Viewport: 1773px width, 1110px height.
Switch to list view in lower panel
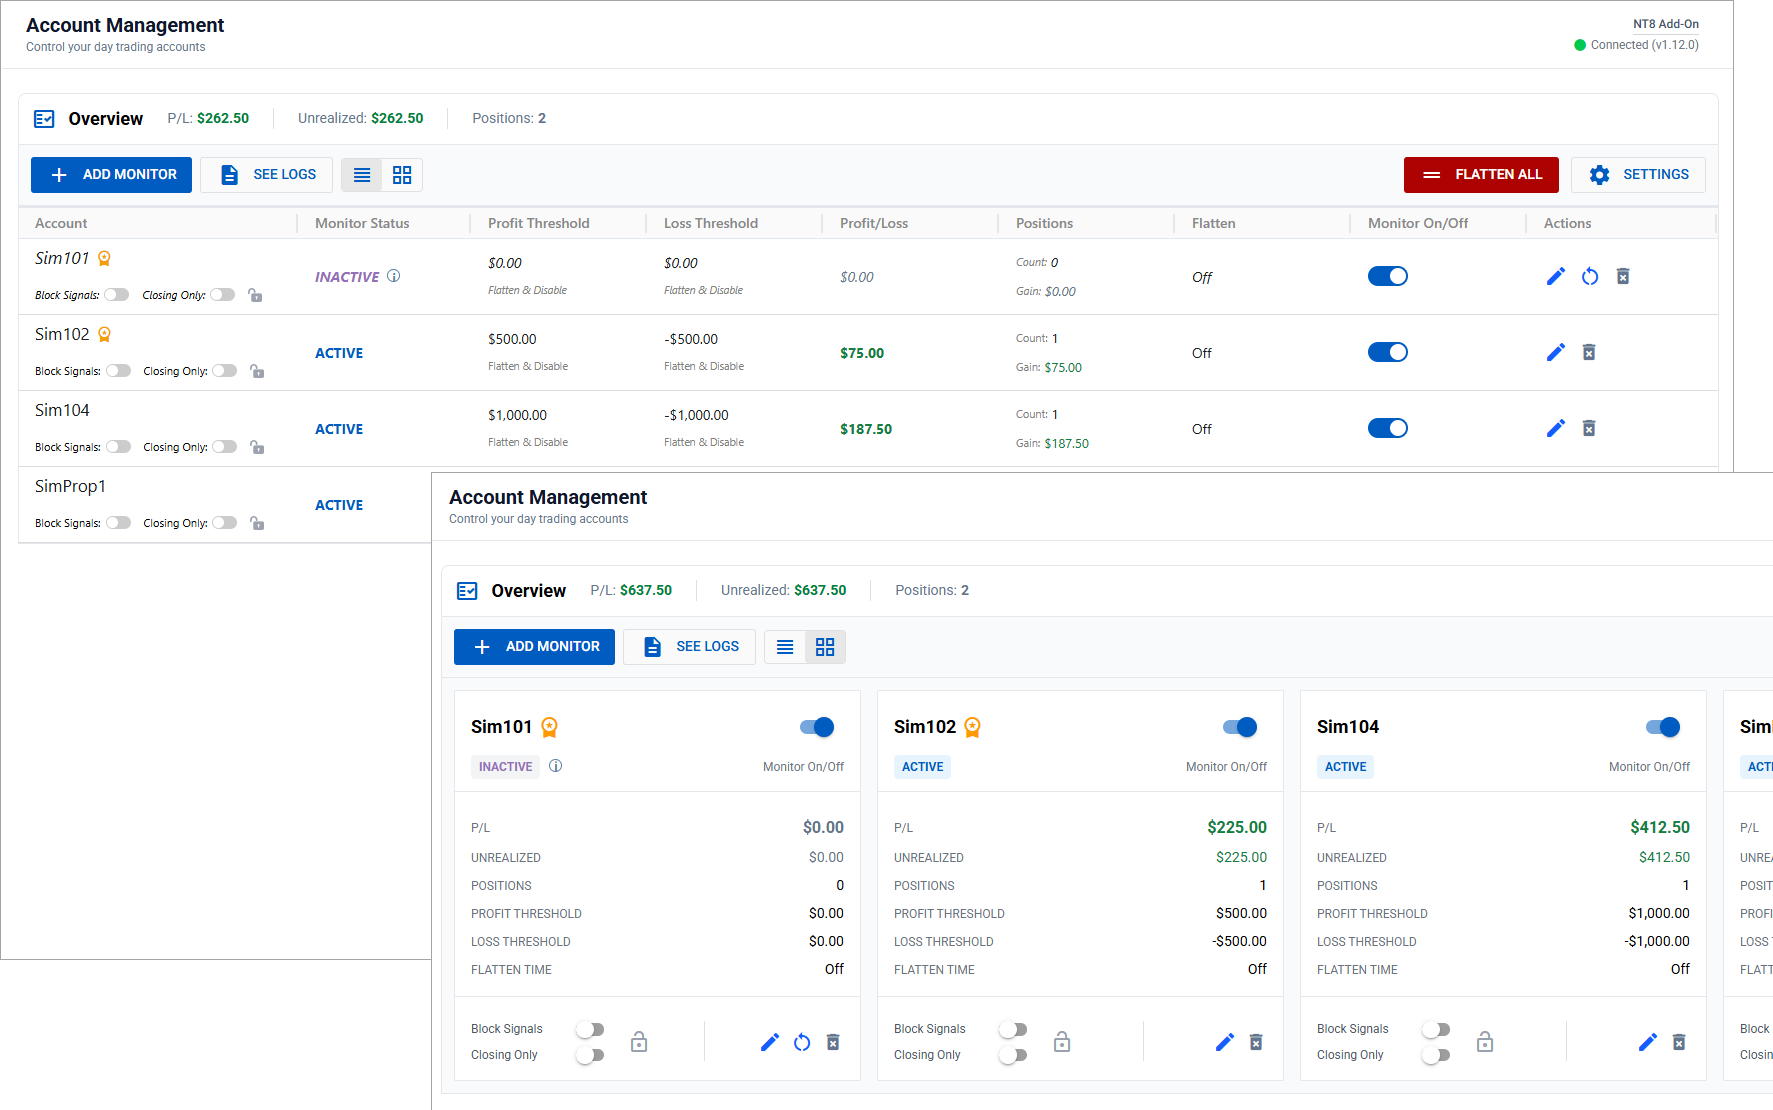[x=785, y=647]
